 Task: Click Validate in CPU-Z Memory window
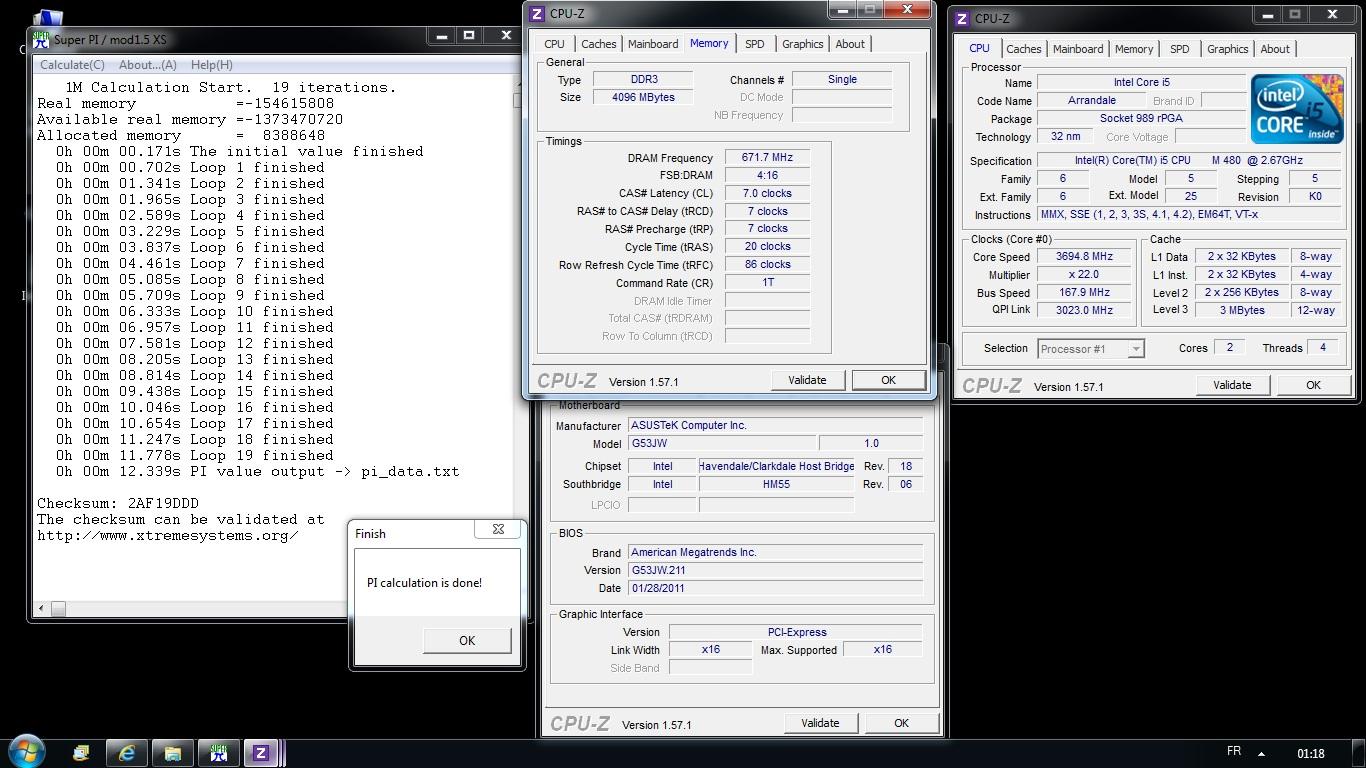click(x=807, y=380)
